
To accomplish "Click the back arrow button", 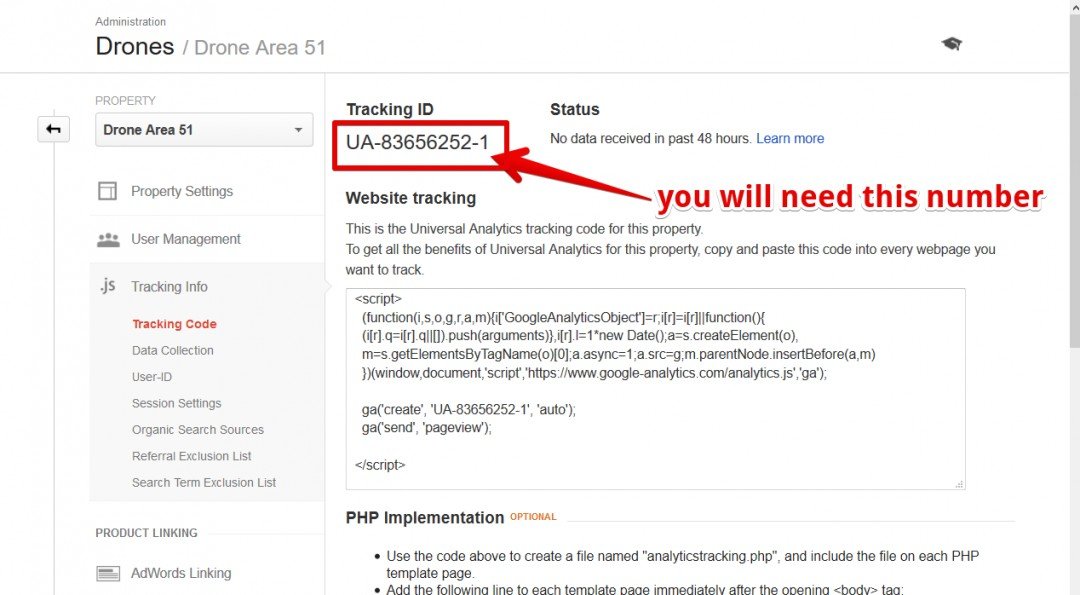I will pos(54,129).
